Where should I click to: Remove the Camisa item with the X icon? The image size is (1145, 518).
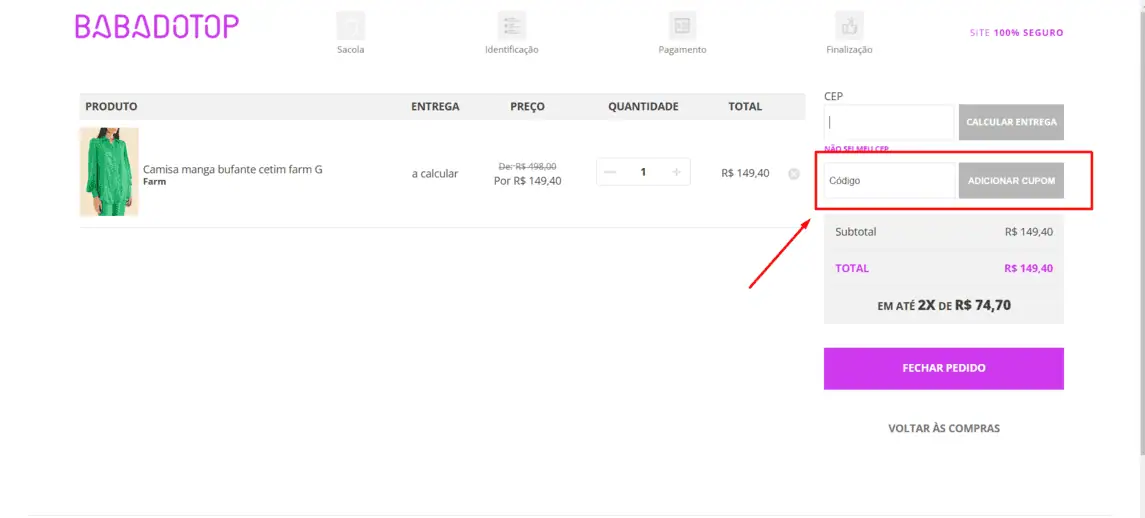coord(794,174)
